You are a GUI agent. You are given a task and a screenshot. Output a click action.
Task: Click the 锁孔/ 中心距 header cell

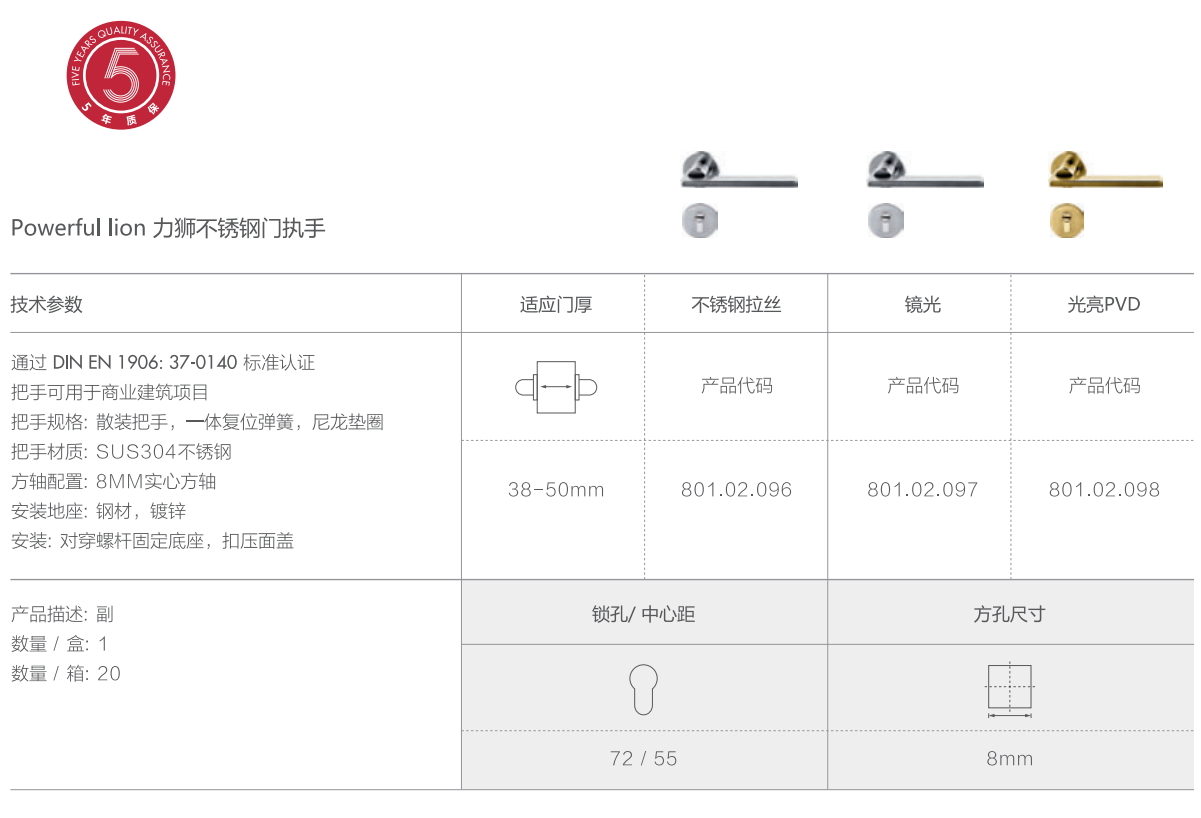(643, 614)
